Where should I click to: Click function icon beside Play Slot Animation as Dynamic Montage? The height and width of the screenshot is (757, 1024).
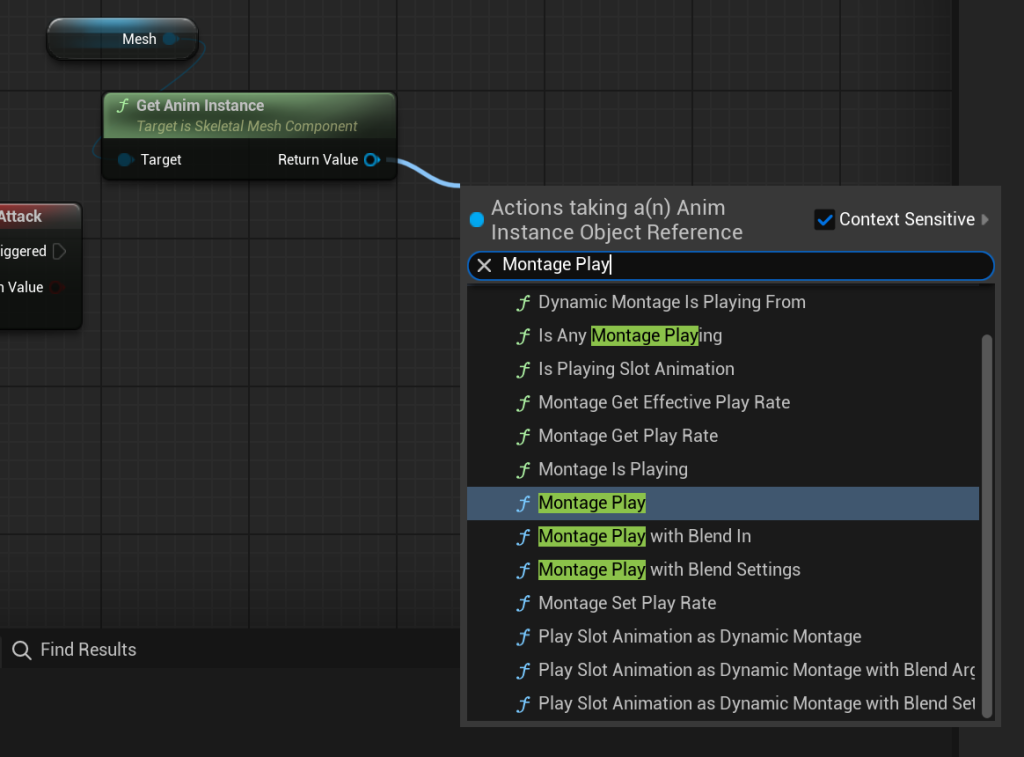tap(523, 637)
